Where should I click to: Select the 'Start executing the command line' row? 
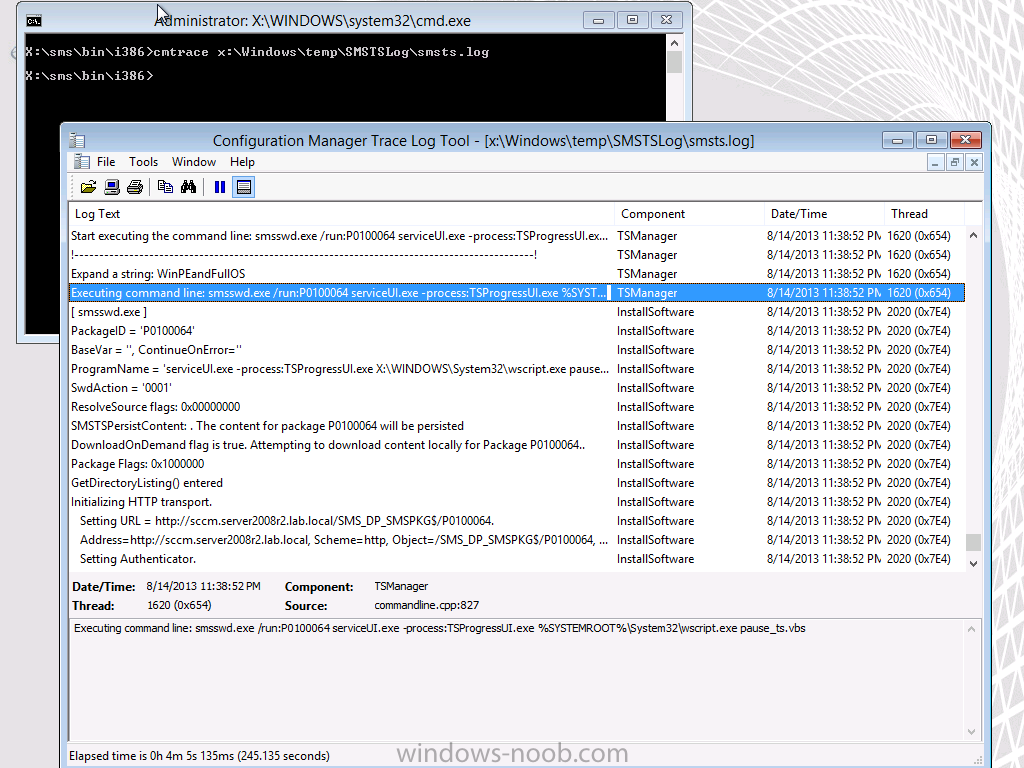pyautogui.click(x=517, y=236)
